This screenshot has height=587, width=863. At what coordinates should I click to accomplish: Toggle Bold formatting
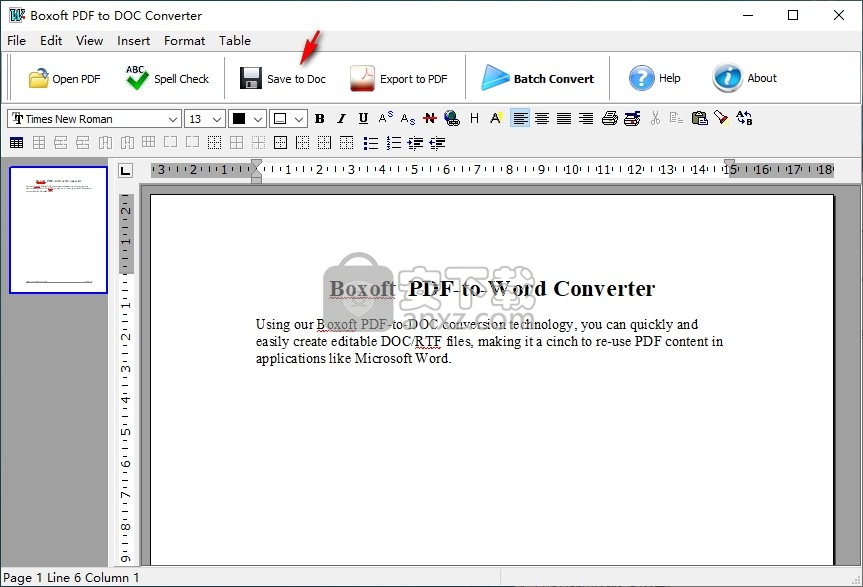319,119
